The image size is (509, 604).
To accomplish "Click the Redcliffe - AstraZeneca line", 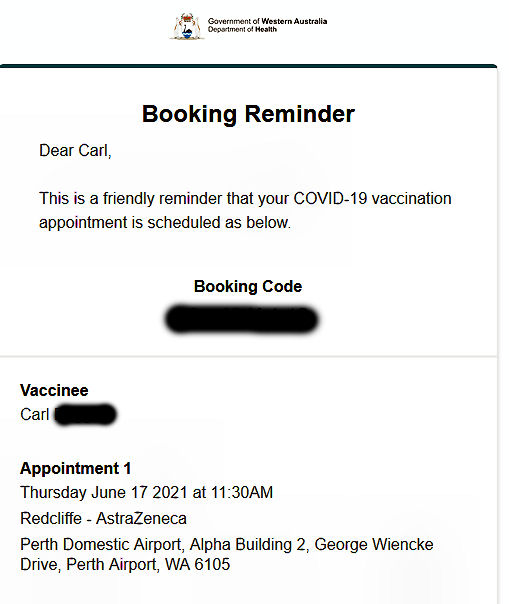I will point(103,518).
